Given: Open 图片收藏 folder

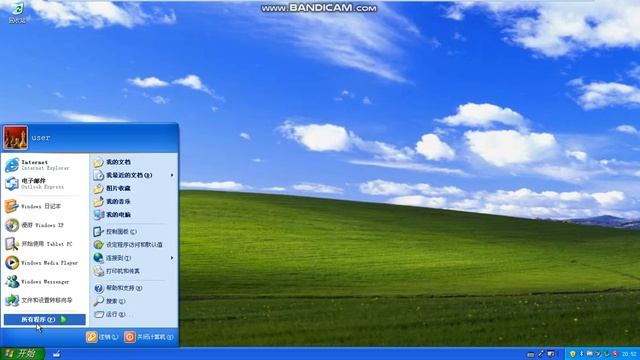Looking at the screenshot, I should [x=134, y=188].
